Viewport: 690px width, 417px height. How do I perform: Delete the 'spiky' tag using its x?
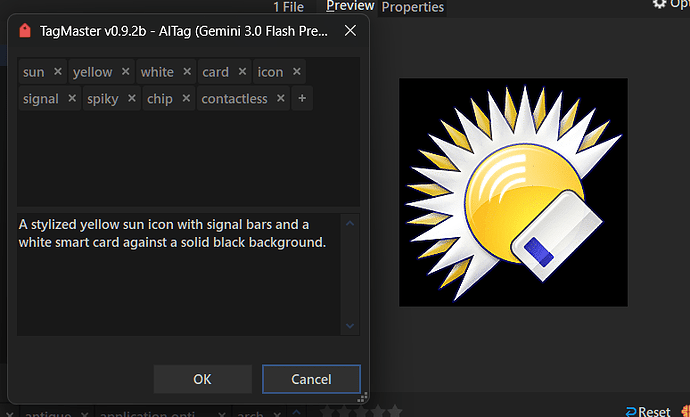point(130,99)
